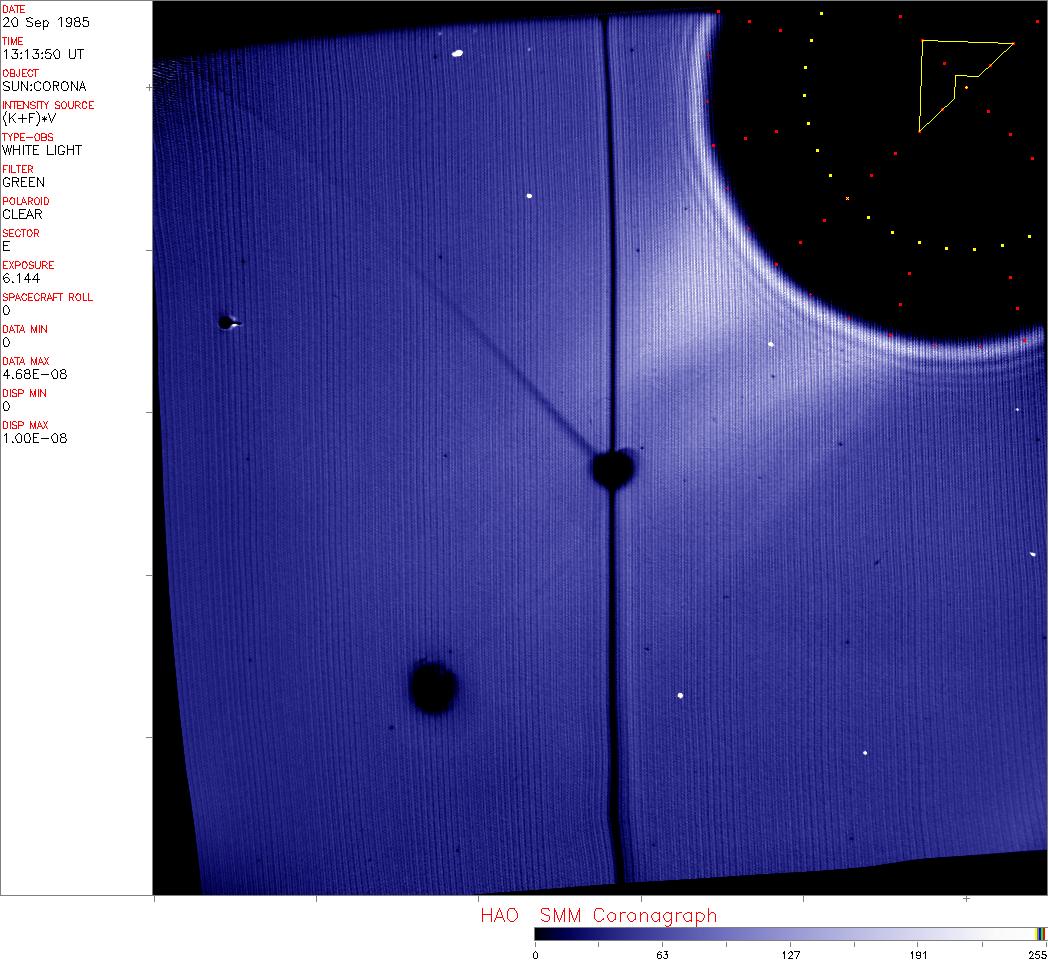
Task: Click the color scale bar below the image
Action: 791,934
